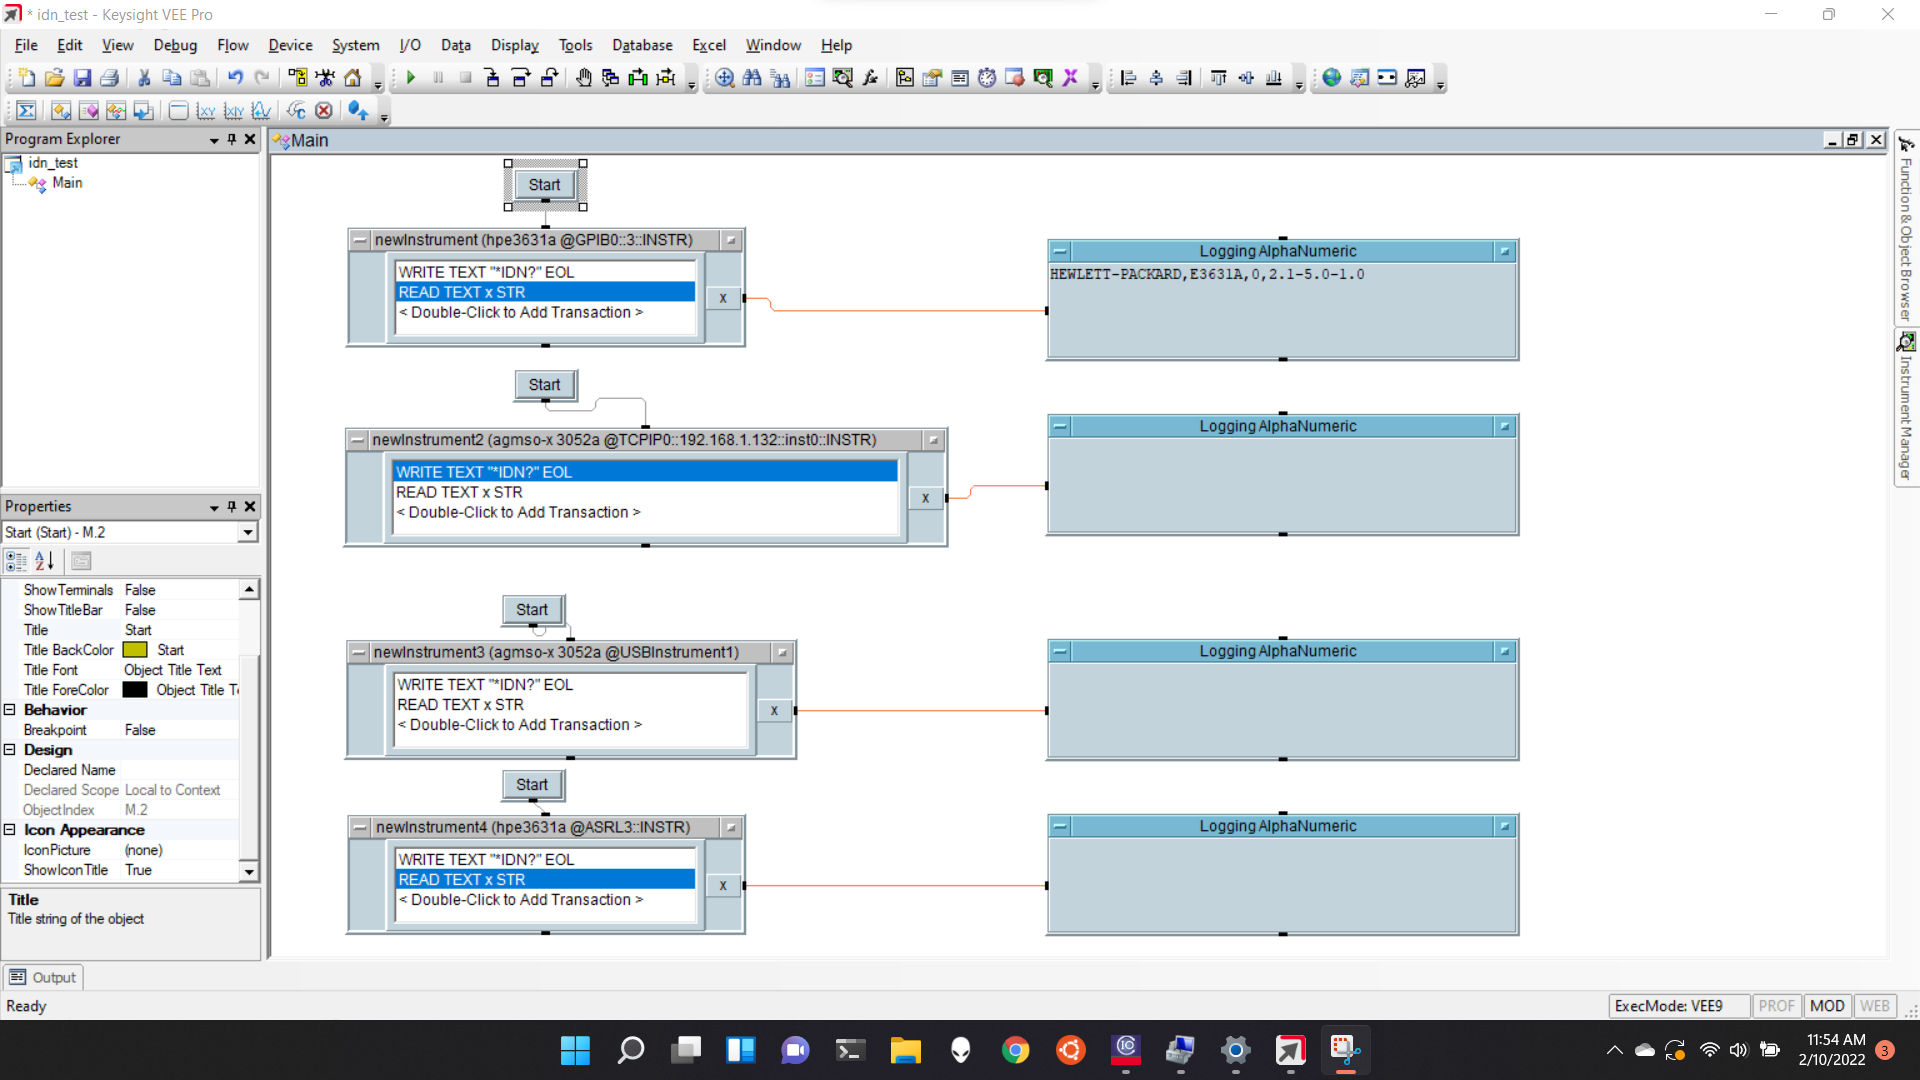
Task: Click the green Run program button
Action: [x=411, y=78]
